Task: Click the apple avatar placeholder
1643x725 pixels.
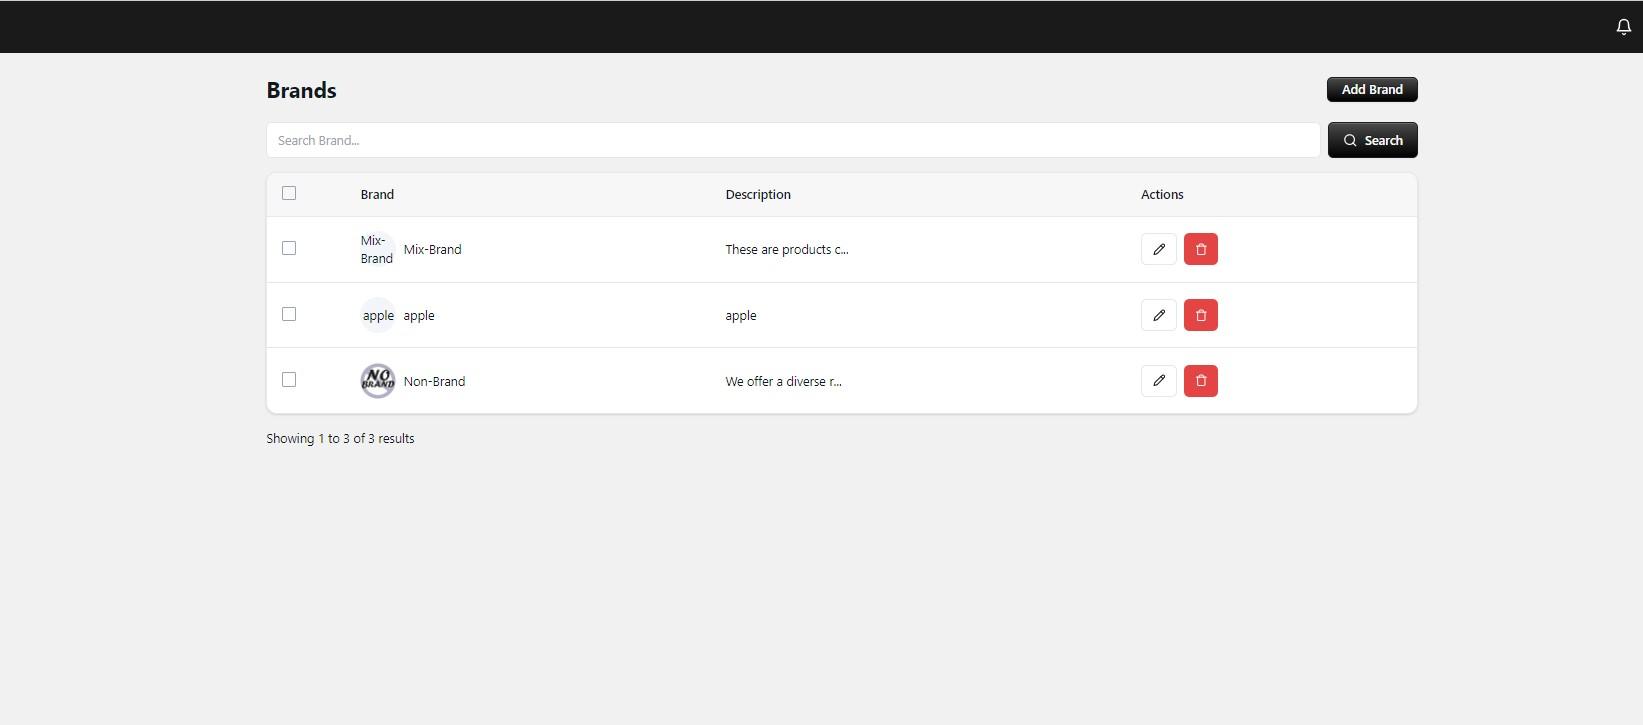Action: coord(378,315)
